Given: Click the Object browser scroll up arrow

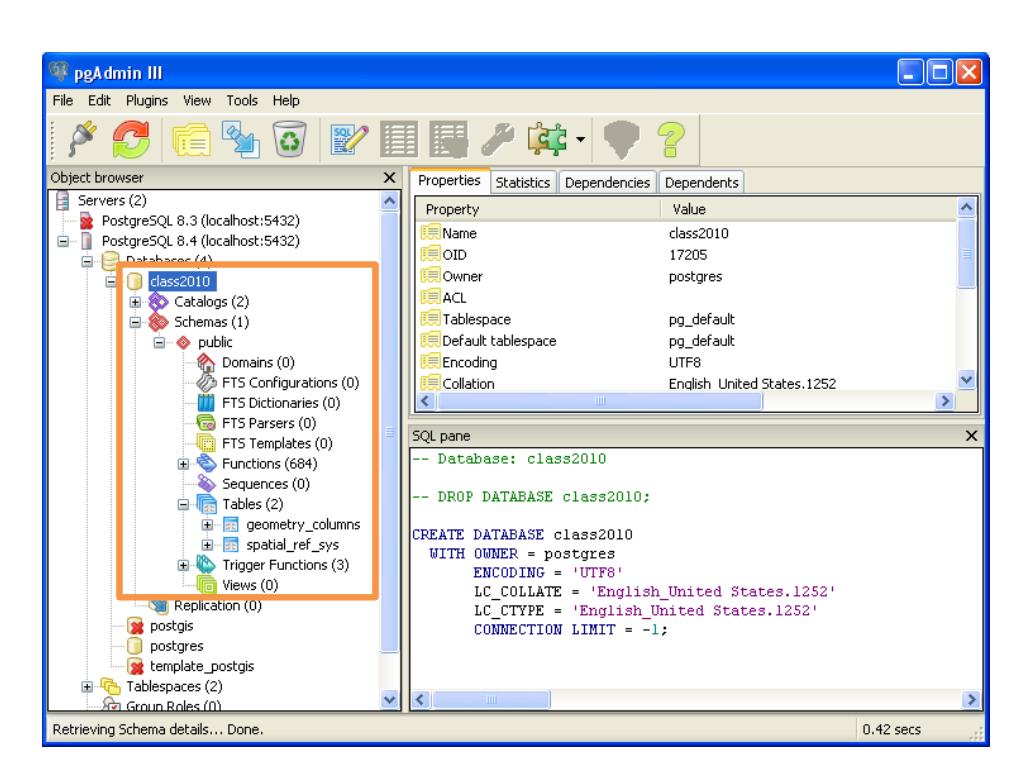Looking at the screenshot, I should pos(389,200).
